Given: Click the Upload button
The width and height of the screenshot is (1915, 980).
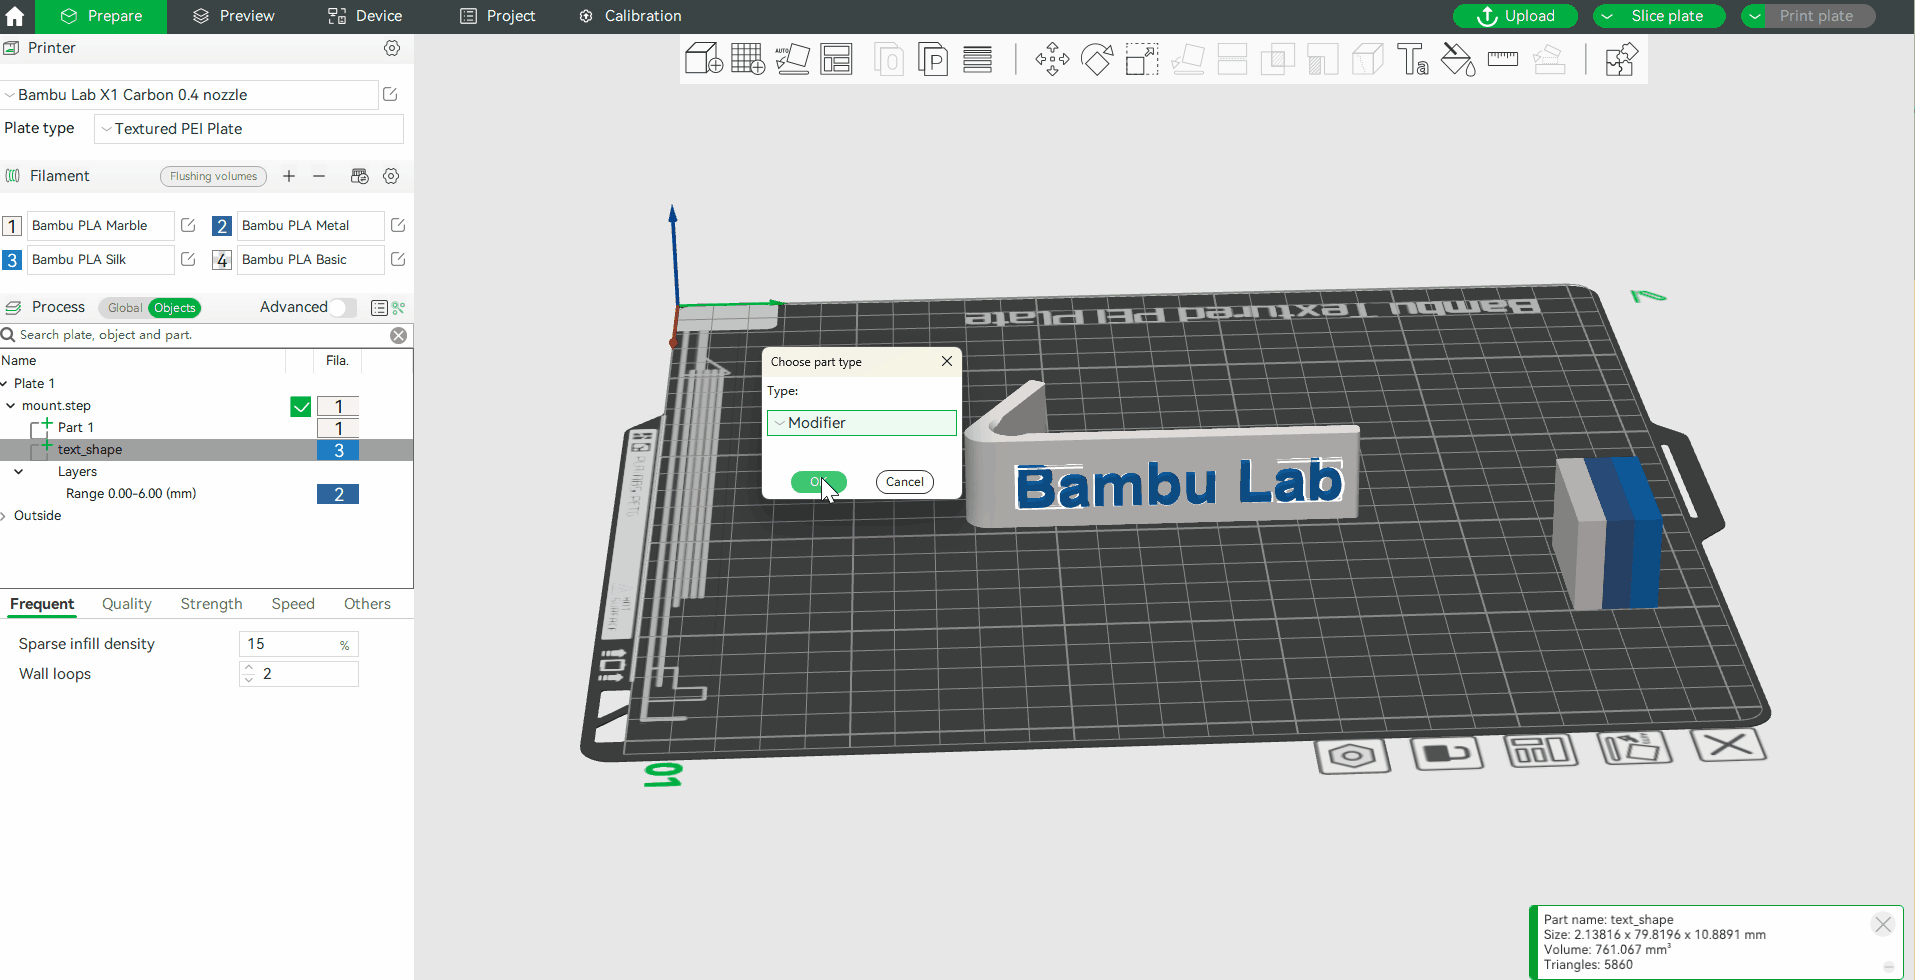Looking at the screenshot, I should tap(1515, 16).
